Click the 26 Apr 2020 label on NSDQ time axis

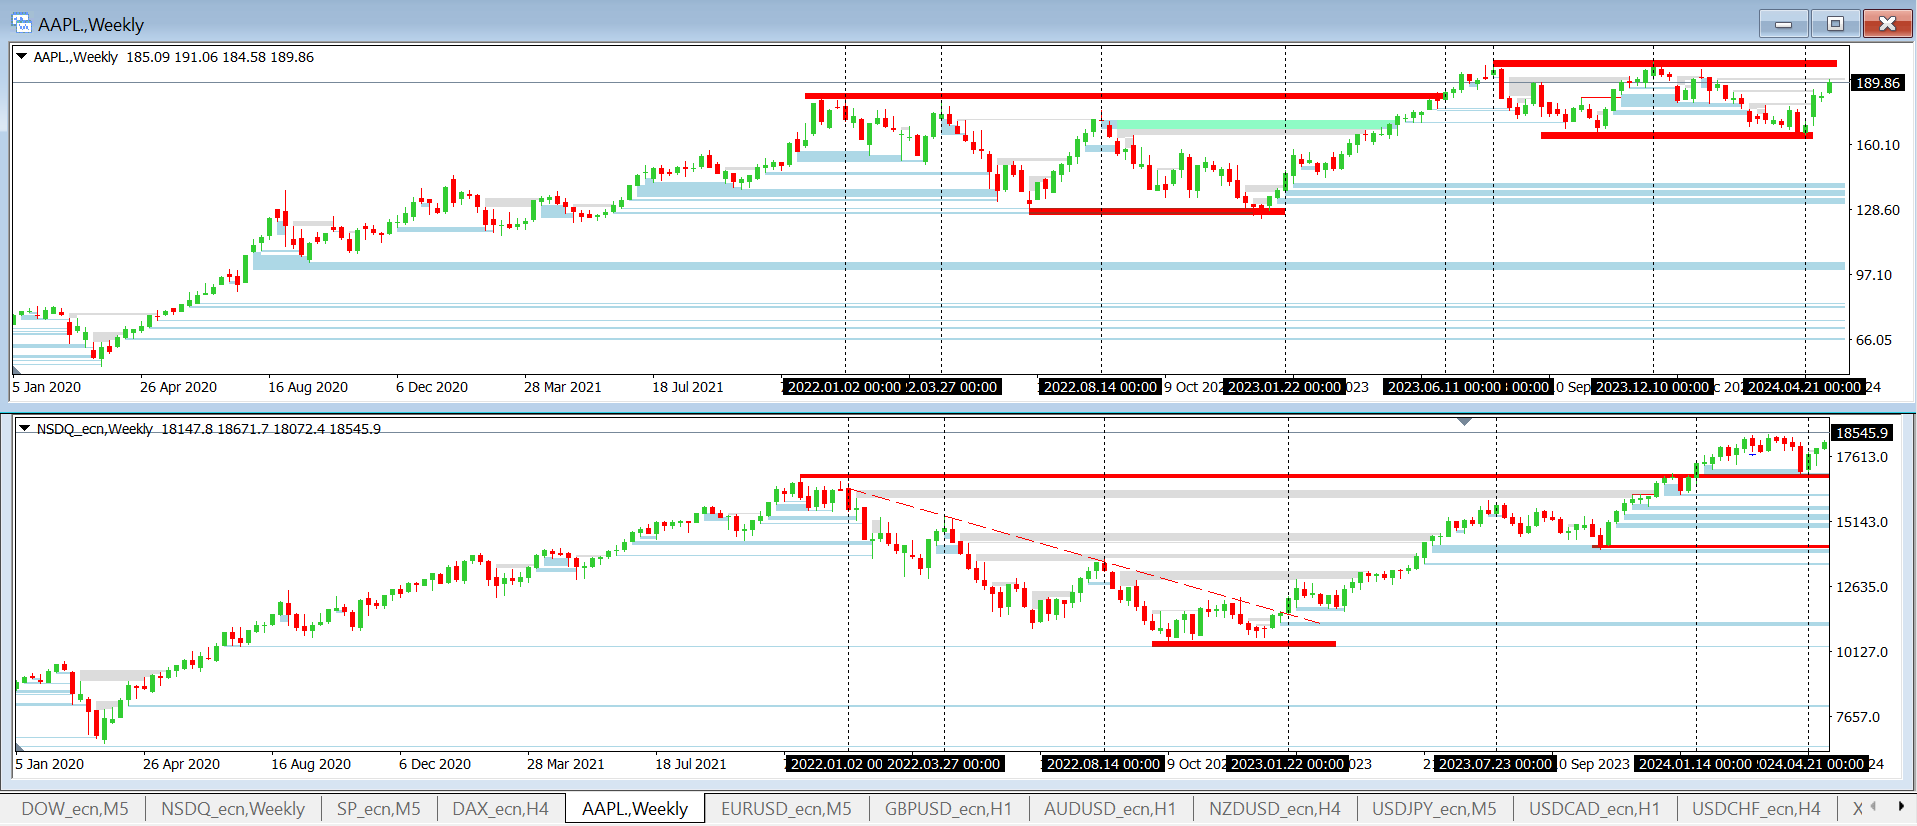click(x=181, y=764)
